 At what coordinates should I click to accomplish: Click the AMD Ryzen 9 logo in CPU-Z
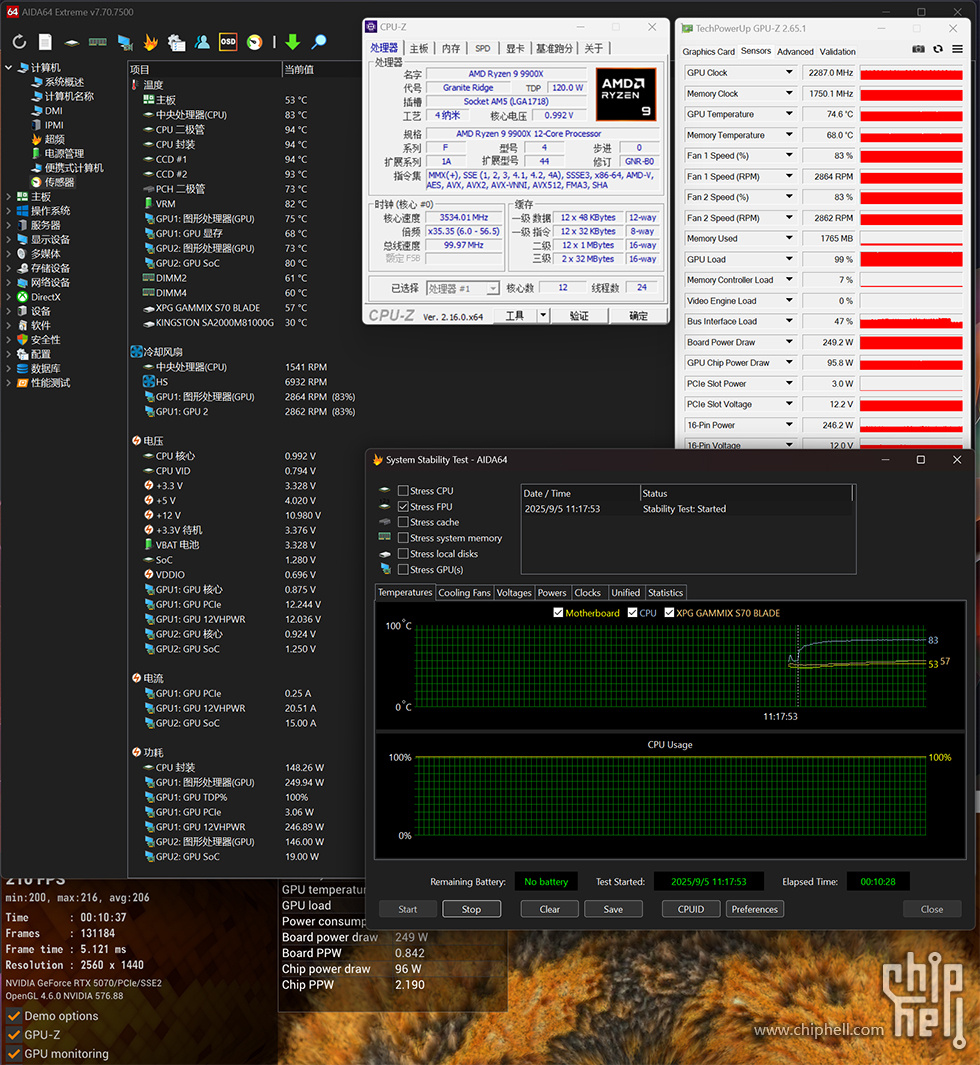tap(625, 94)
